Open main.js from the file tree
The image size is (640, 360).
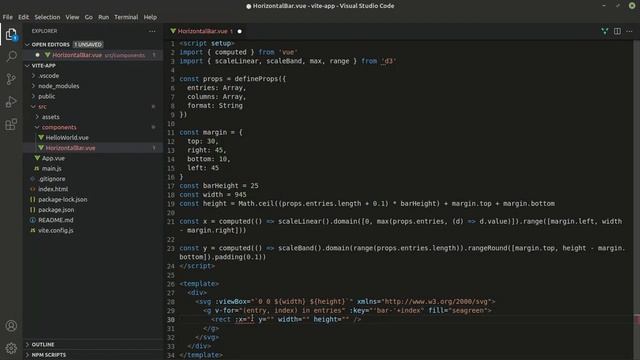coord(52,168)
